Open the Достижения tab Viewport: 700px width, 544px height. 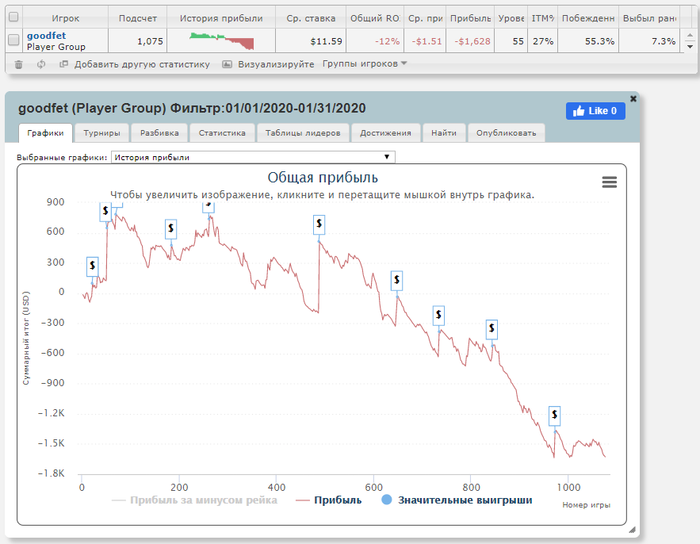point(386,133)
